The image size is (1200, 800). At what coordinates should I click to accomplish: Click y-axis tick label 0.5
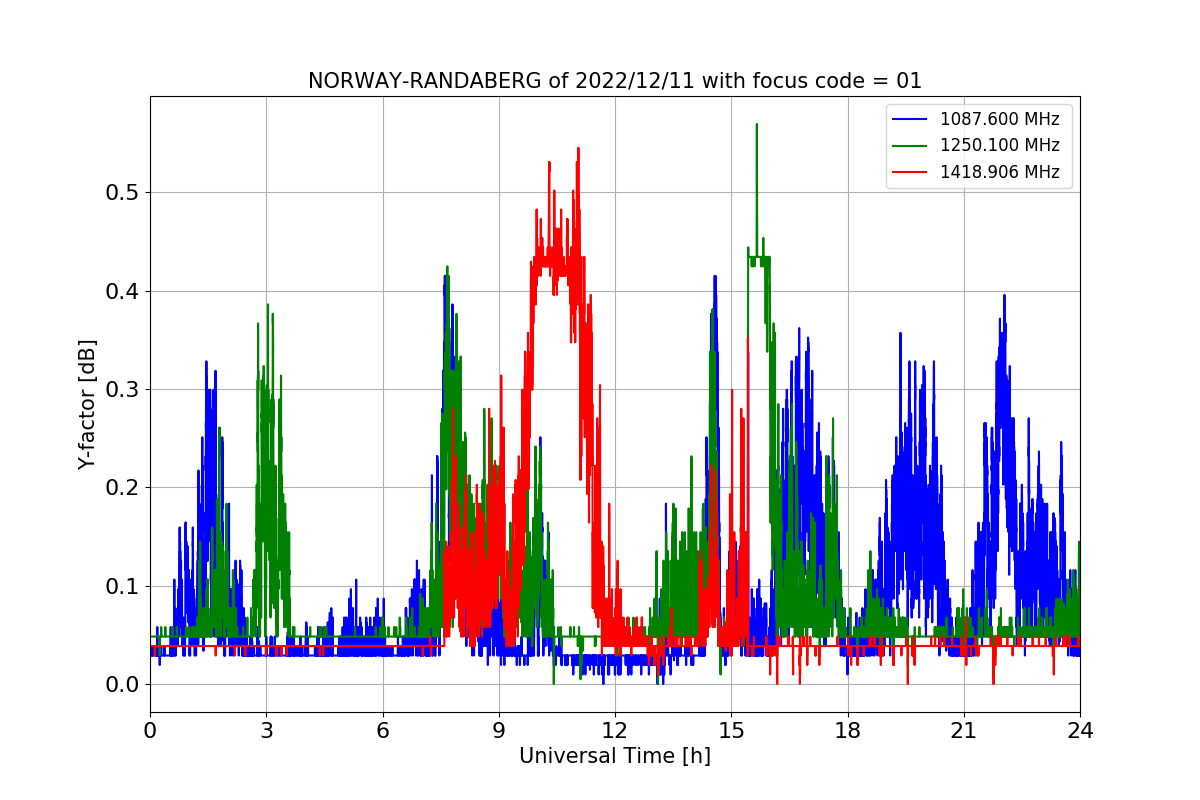121,193
